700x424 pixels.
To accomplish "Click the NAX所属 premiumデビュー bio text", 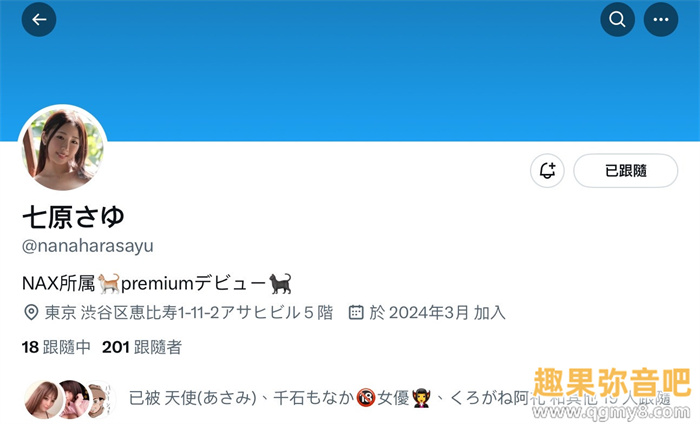I will [x=157, y=283].
